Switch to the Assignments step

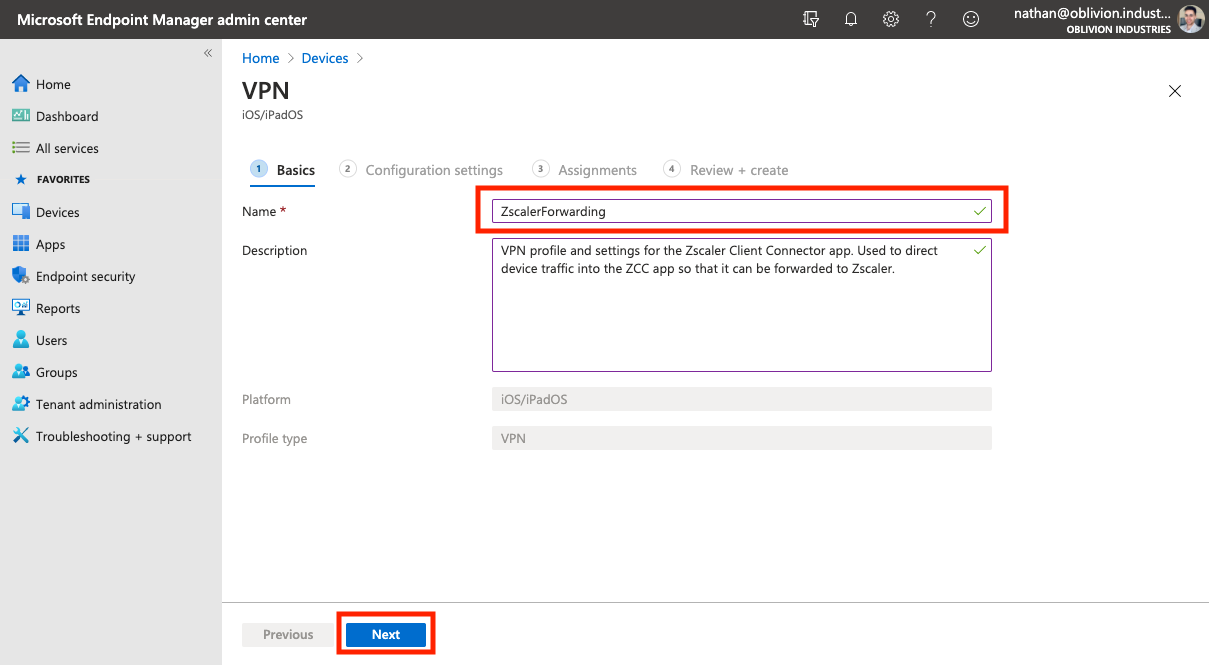pos(596,170)
